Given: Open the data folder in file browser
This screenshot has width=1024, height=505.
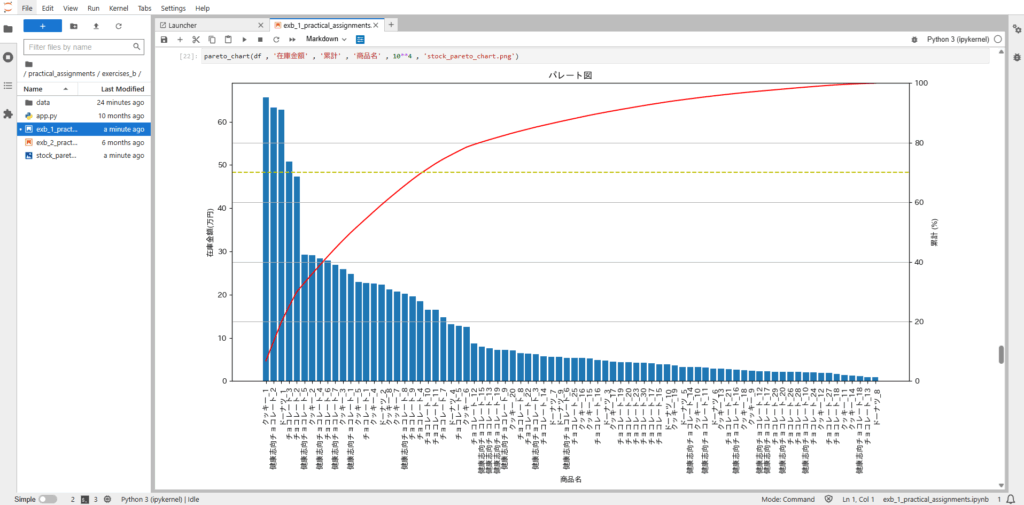Looking at the screenshot, I should coord(43,102).
